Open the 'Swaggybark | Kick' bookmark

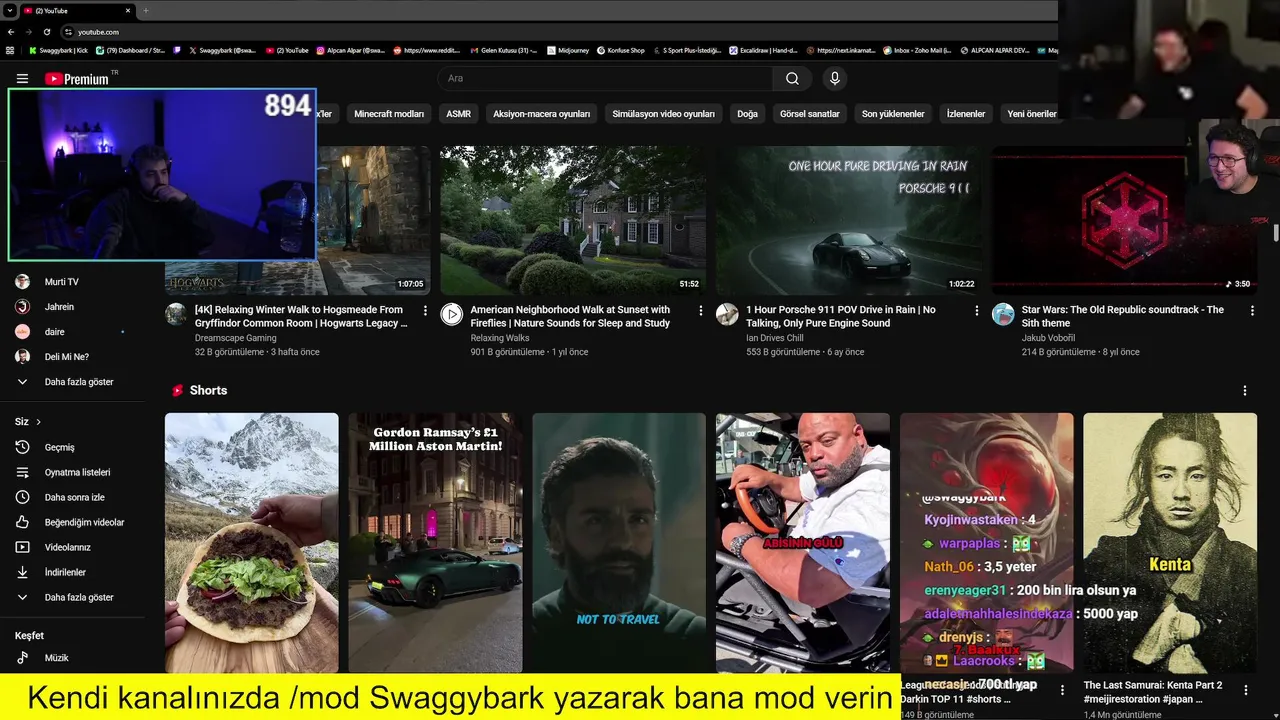click(x=58, y=50)
